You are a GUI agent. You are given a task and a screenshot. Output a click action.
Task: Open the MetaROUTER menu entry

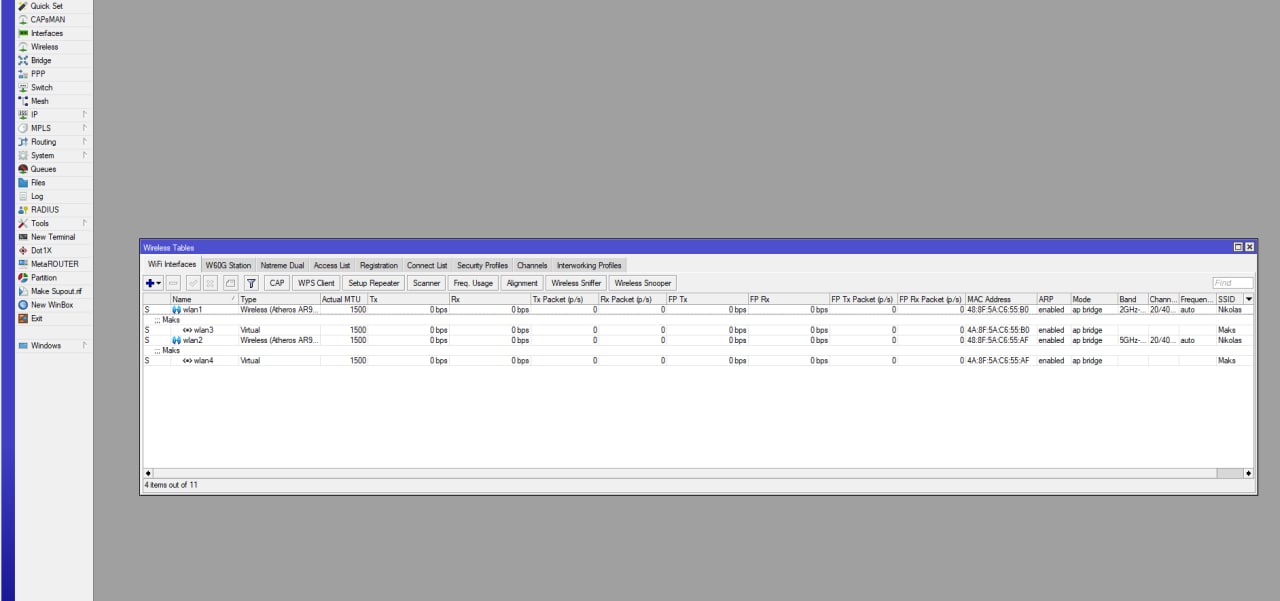coord(54,264)
